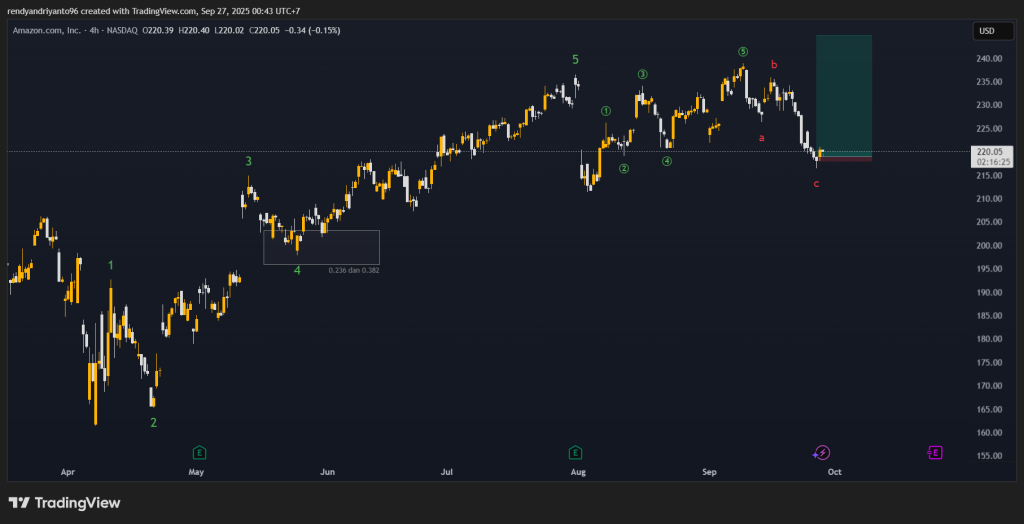The width and height of the screenshot is (1024, 524).
Task: Click the Jul label on time axis
Action: (x=447, y=470)
